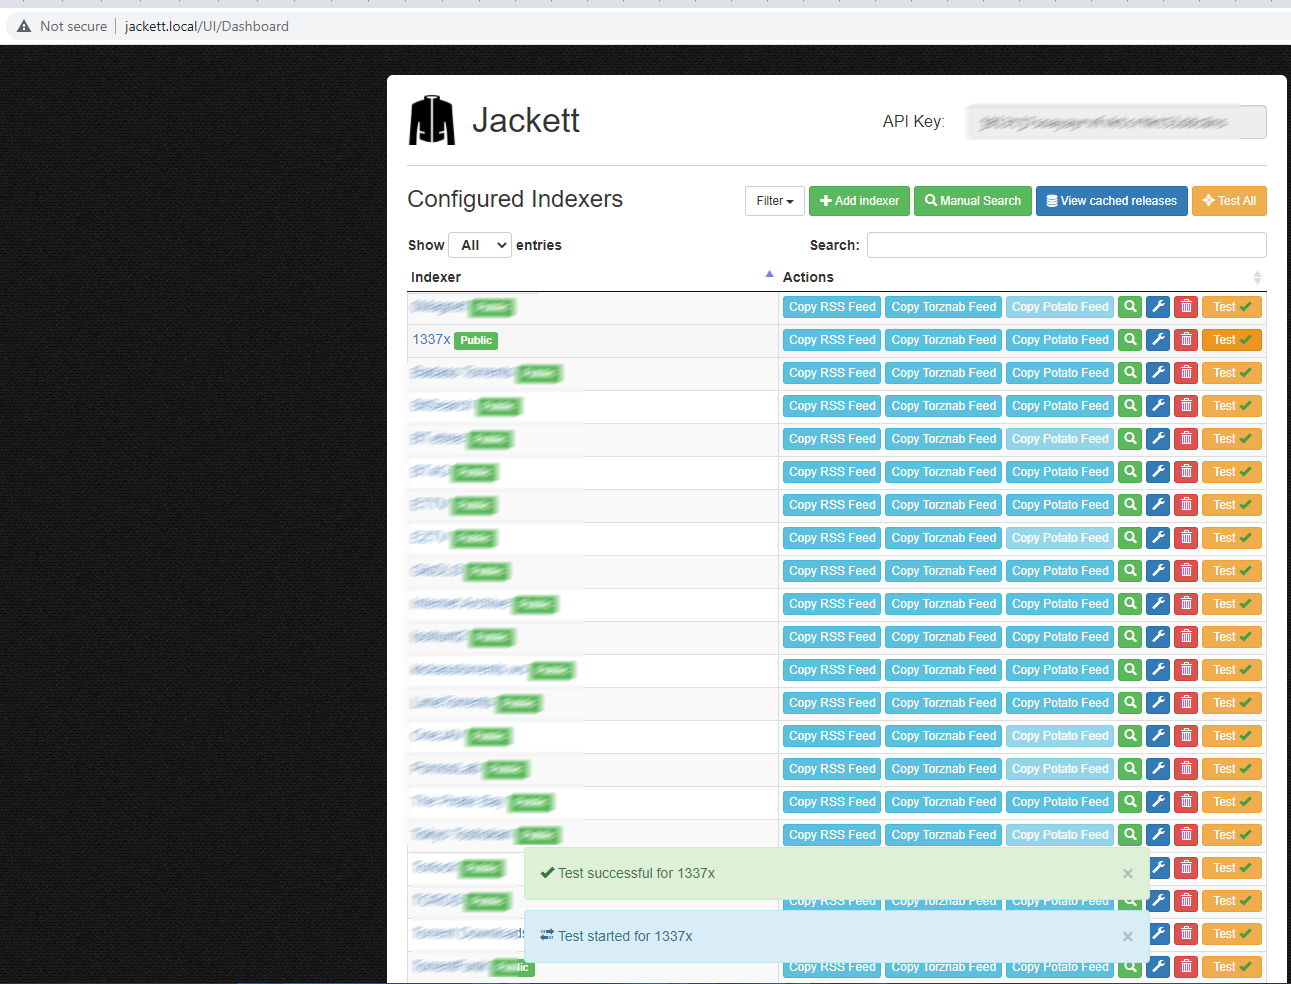Copy Torznab Feed for 1337x
Screen dimensions: 1291x984
(x=944, y=340)
